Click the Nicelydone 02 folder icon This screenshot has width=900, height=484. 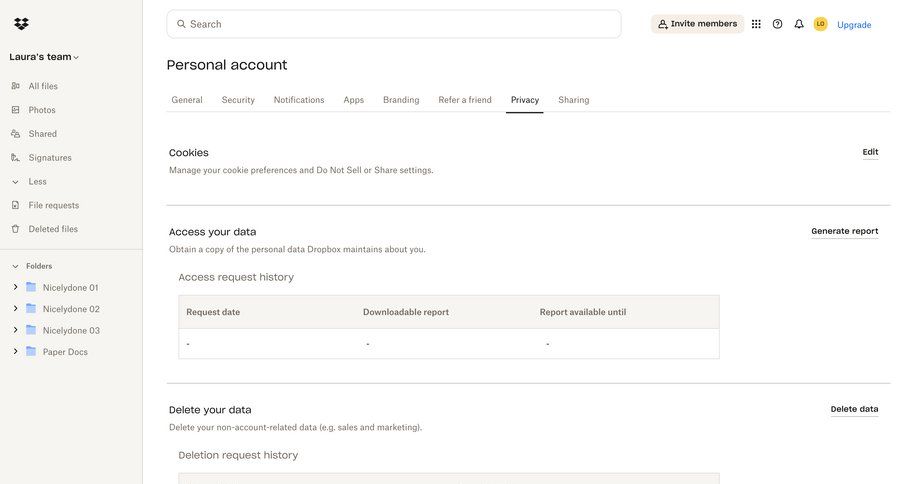tap(31, 308)
